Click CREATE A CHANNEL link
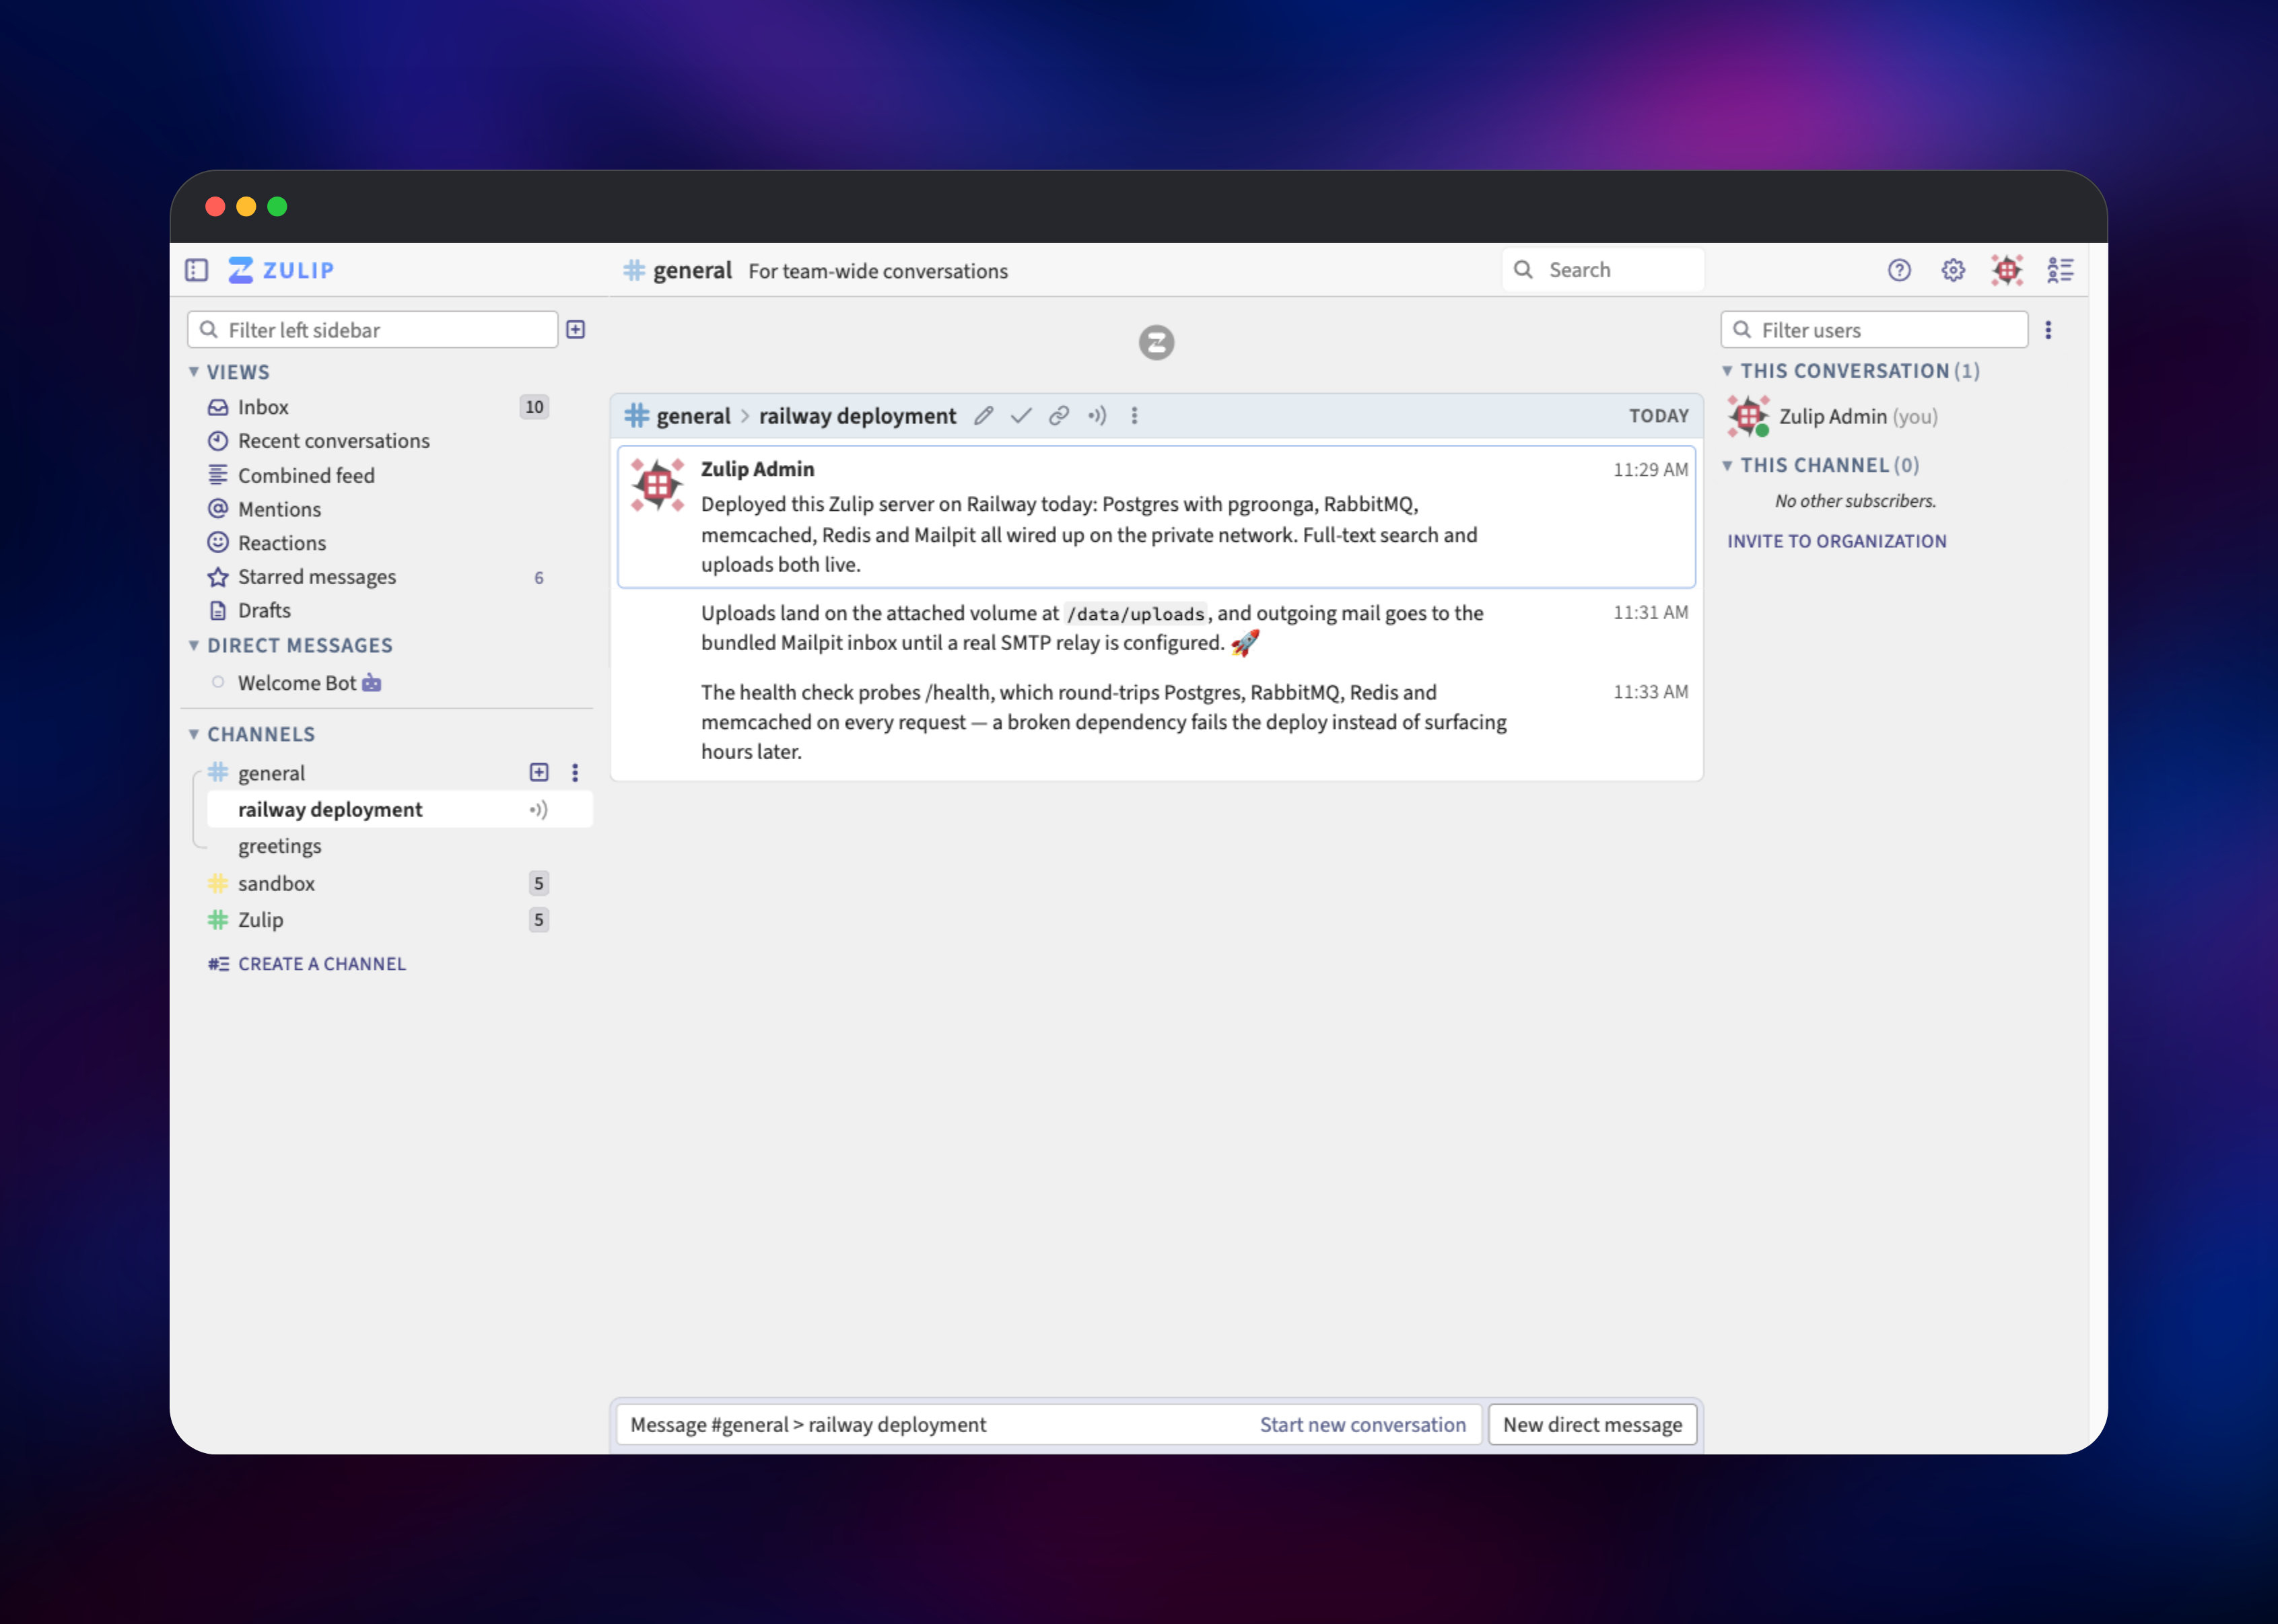 (x=307, y=964)
